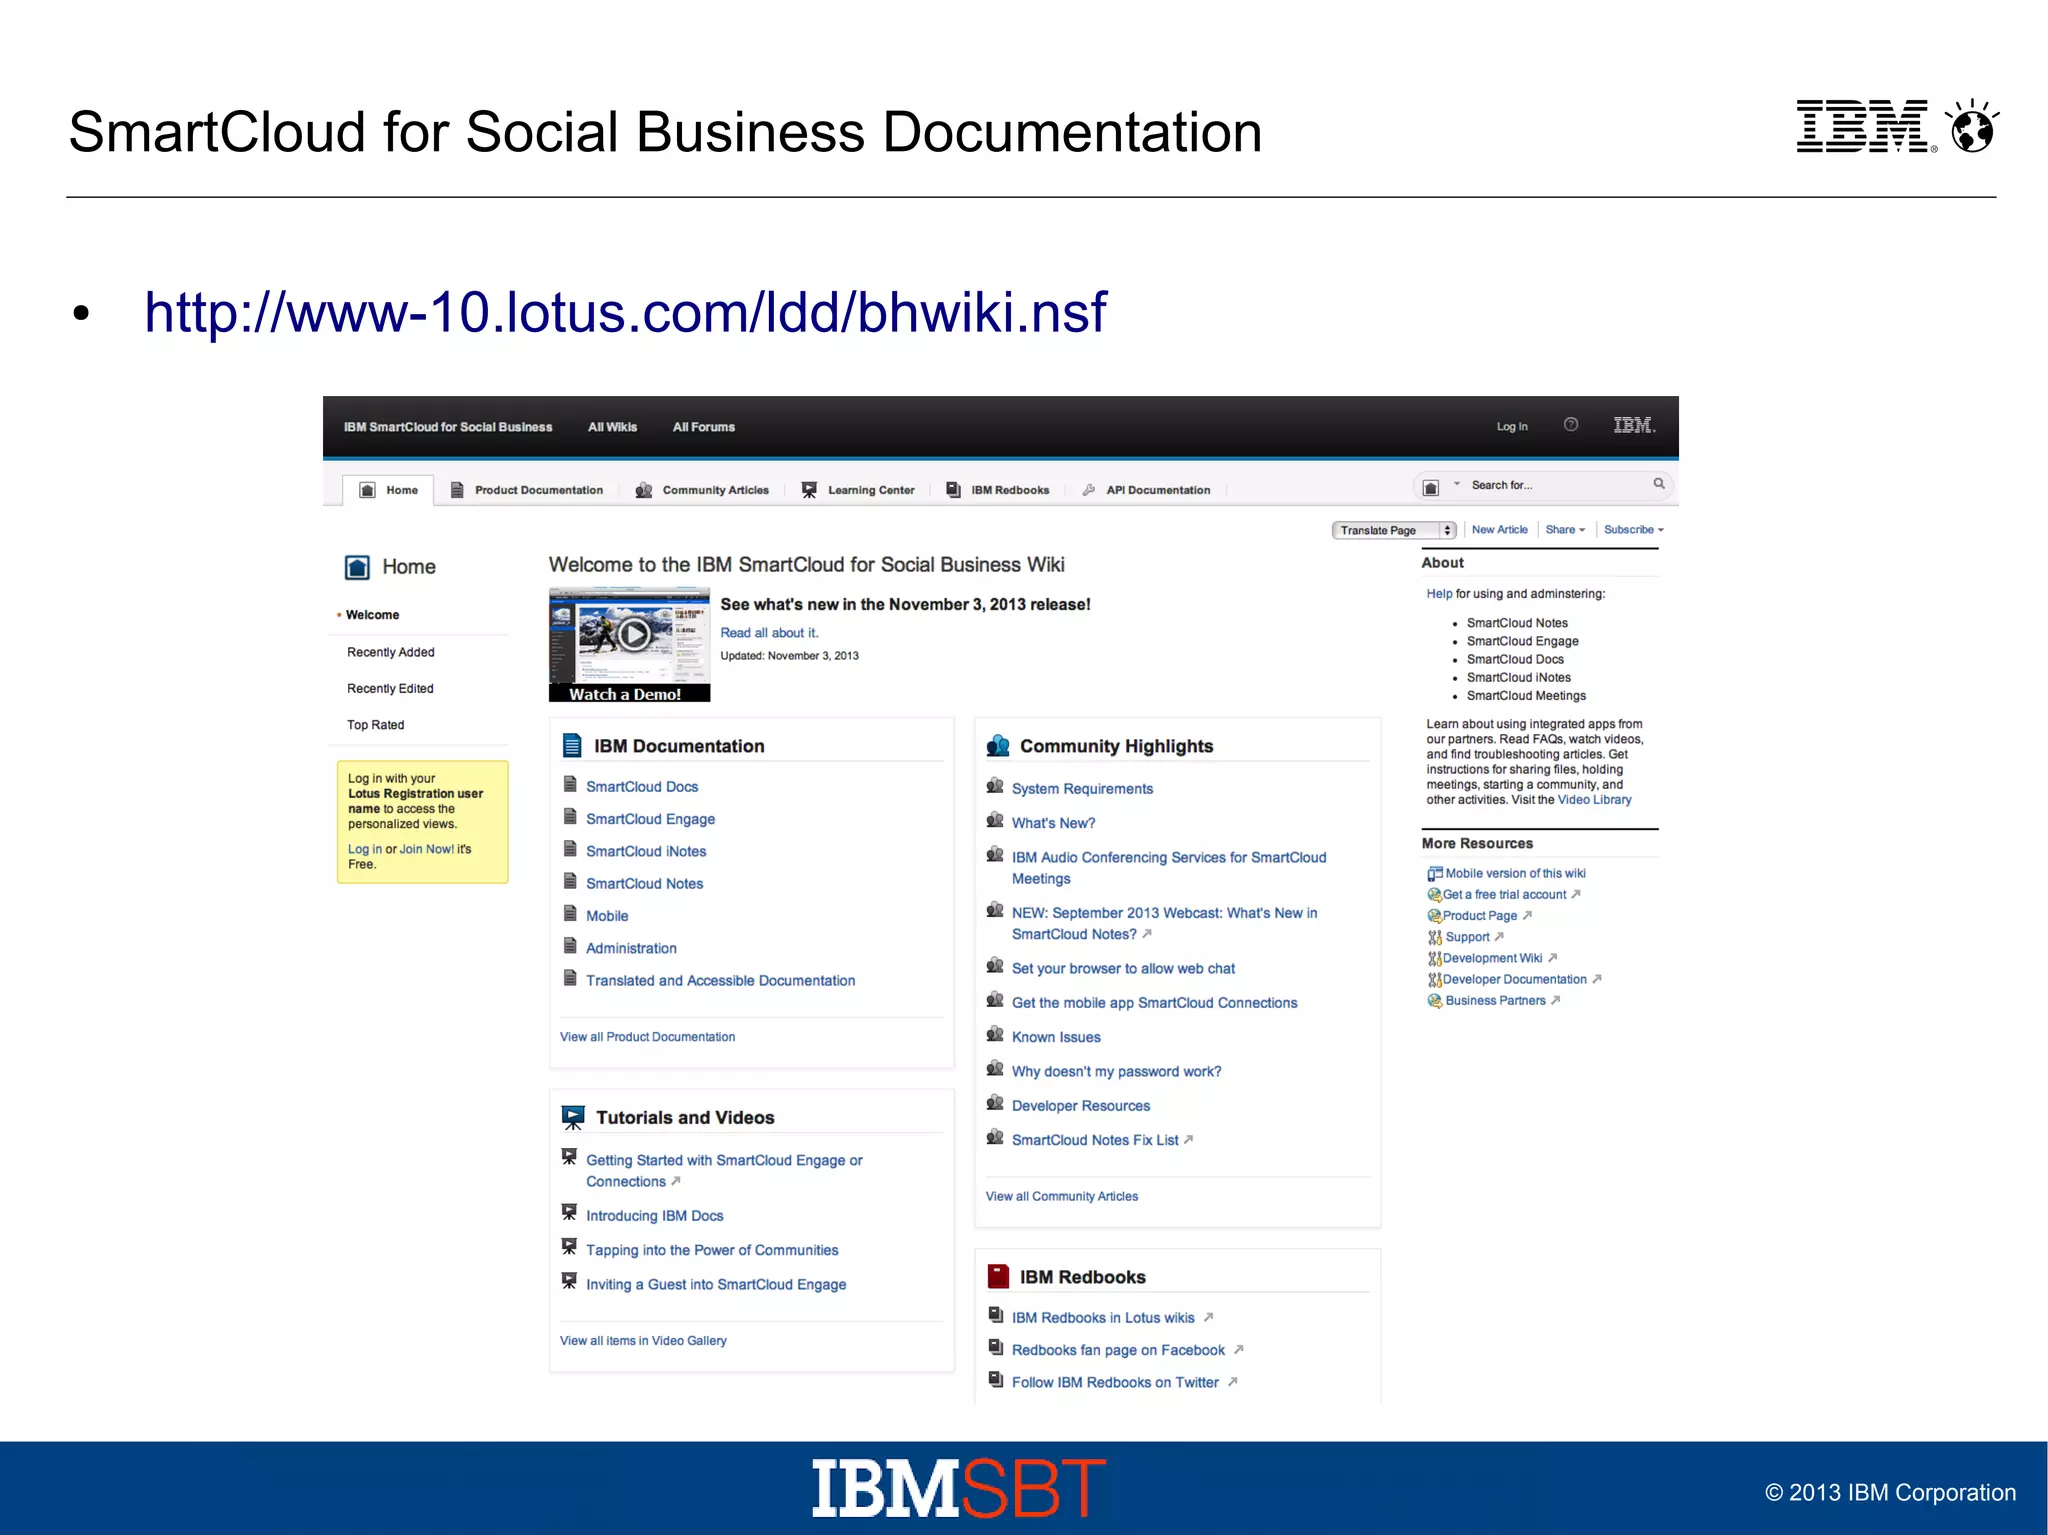The width and height of the screenshot is (2048, 1535).
Task: Play the Watch a Demo video thumbnail
Action: coord(629,644)
